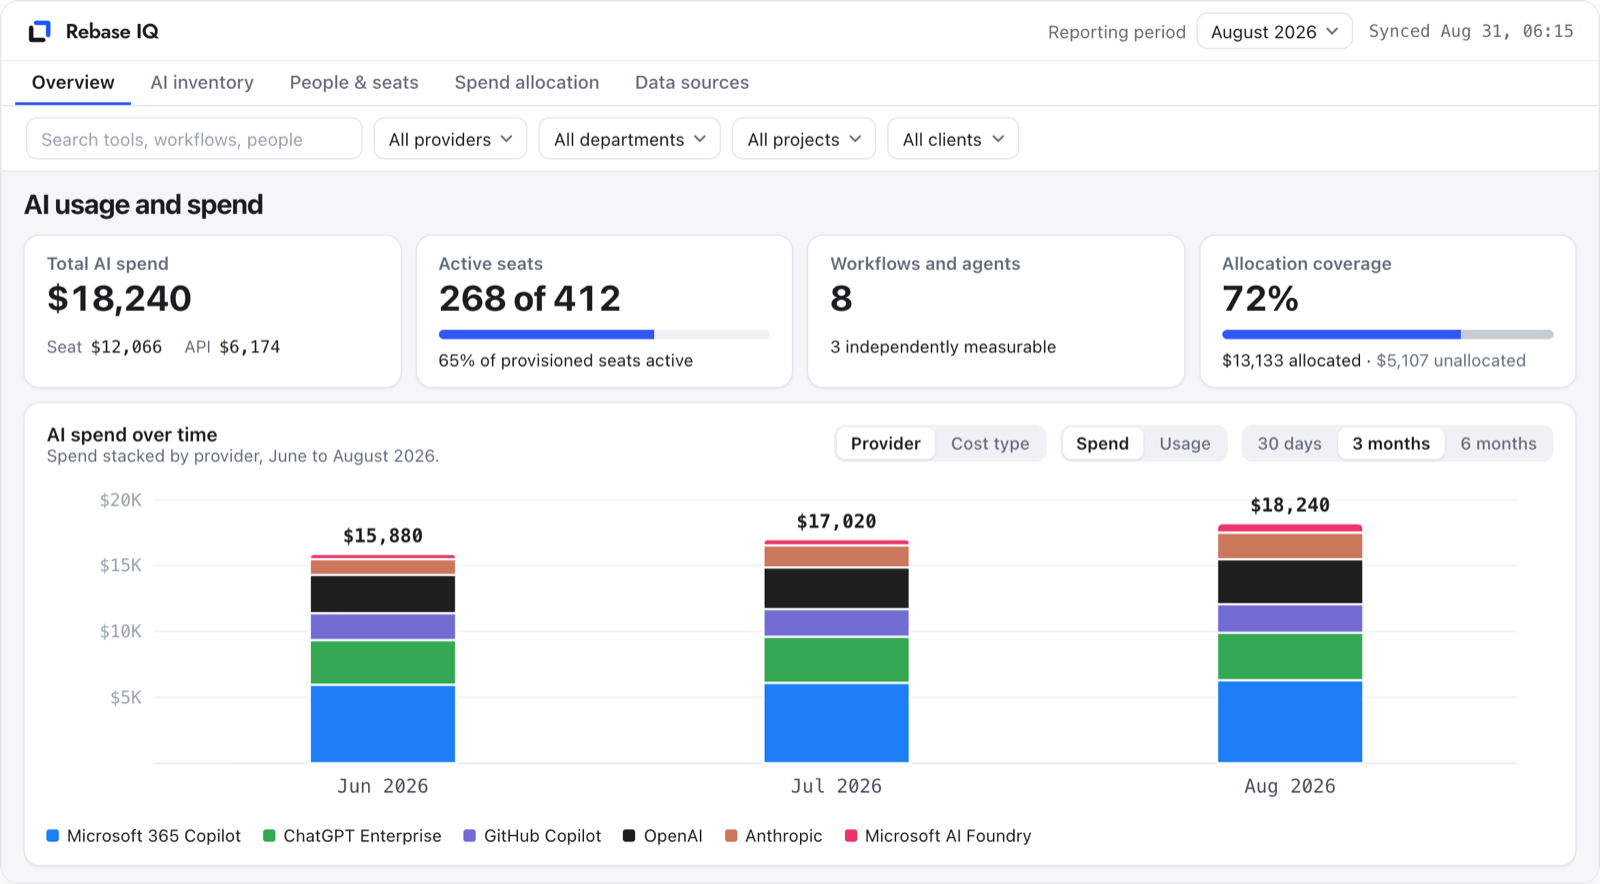Click the Jul 2026 axis label

[x=837, y=786]
